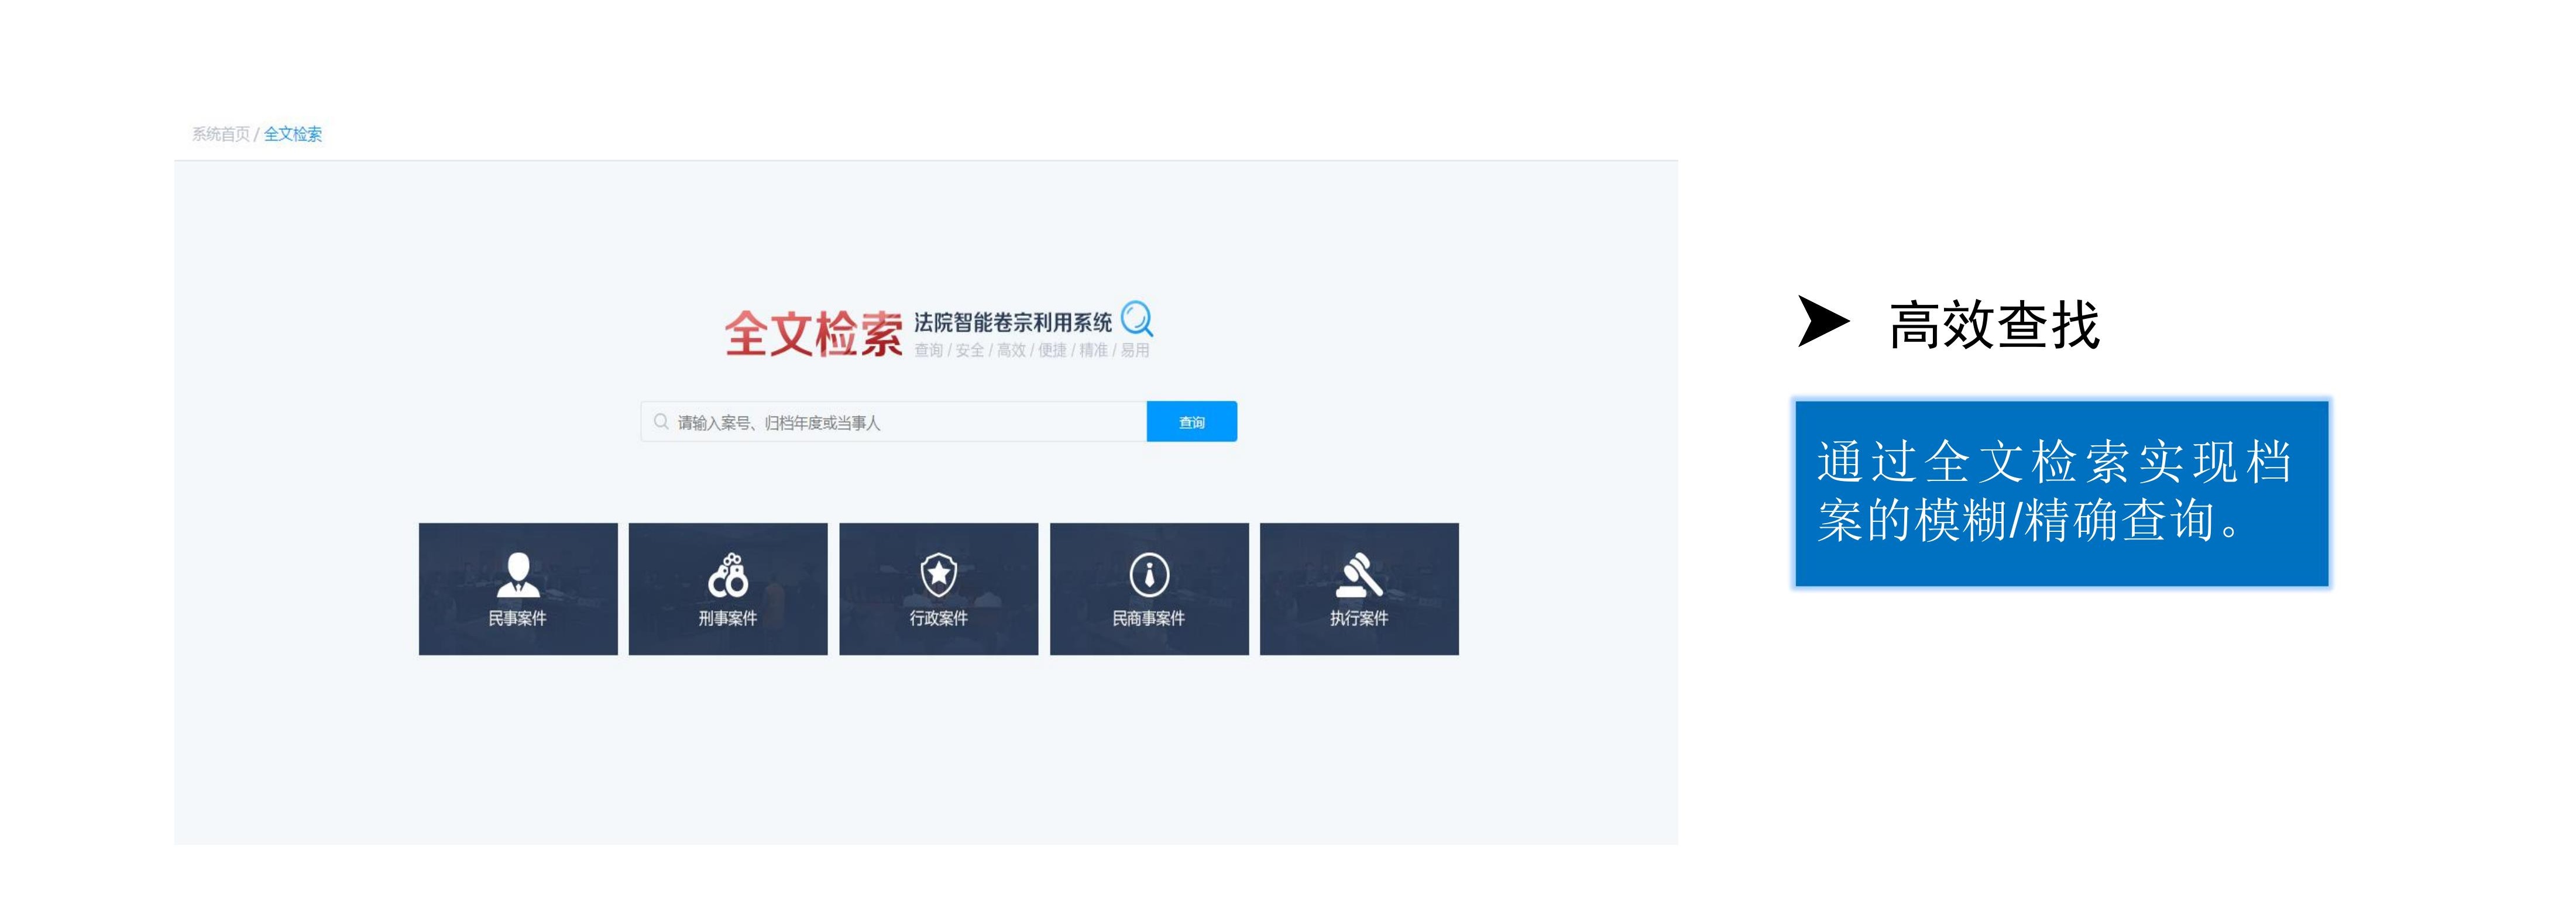Click the magnifier icon inside the search box

coord(661,422)
